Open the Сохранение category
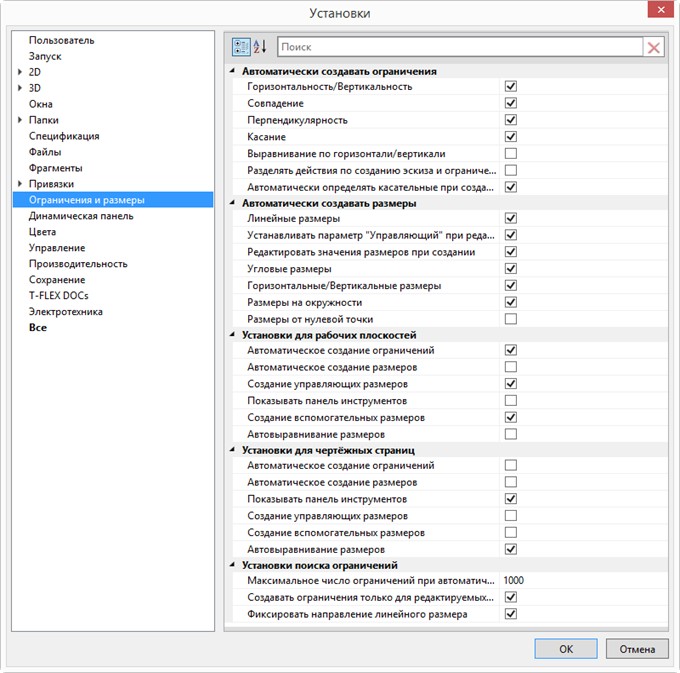680x673 pixels. pyautogui.click(x=57, y=280)
